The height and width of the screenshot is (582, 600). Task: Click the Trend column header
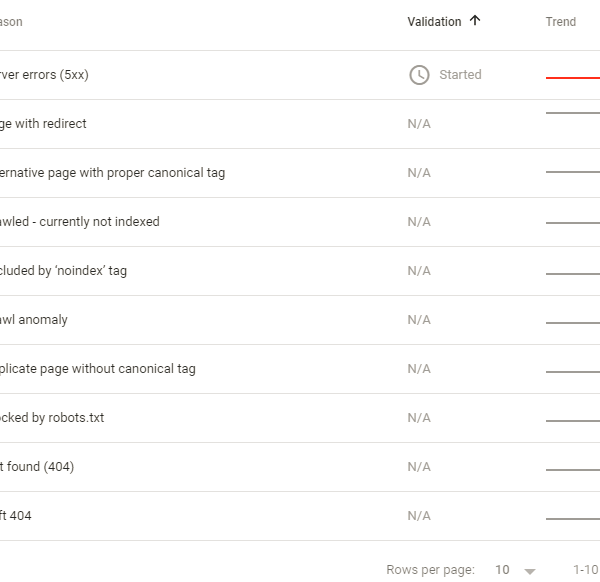tap(561, 22)
